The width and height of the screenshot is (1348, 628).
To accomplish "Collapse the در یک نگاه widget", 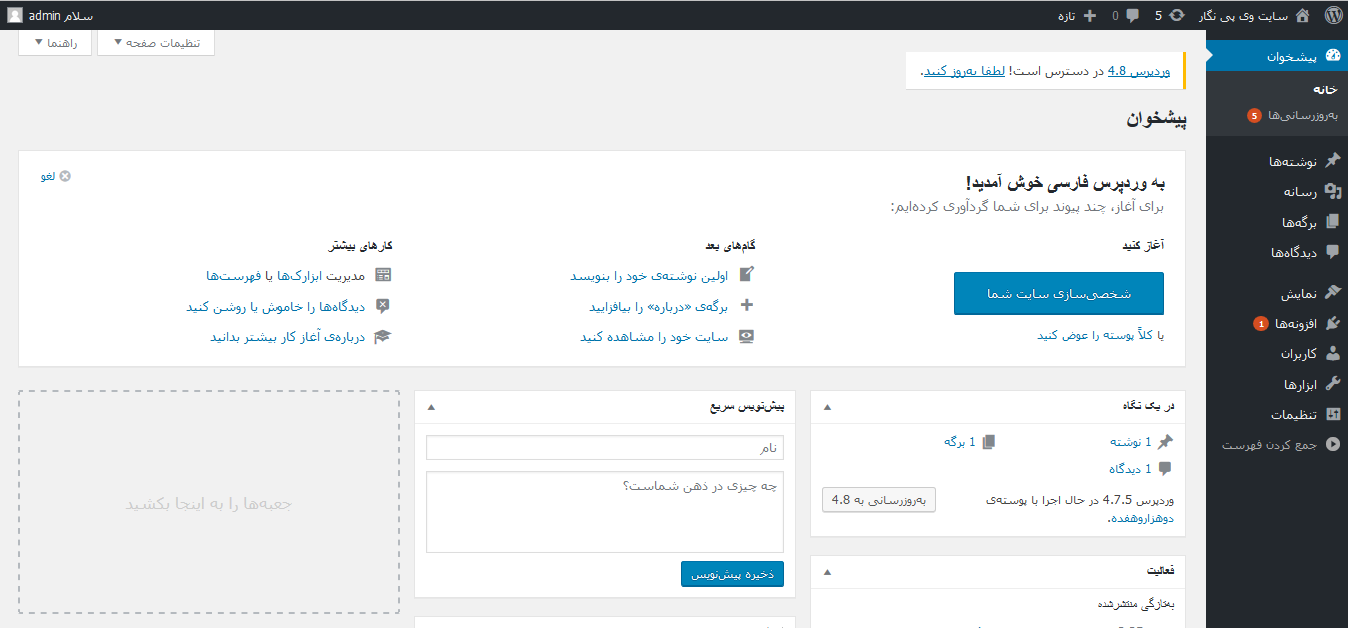I will point(826,407).
